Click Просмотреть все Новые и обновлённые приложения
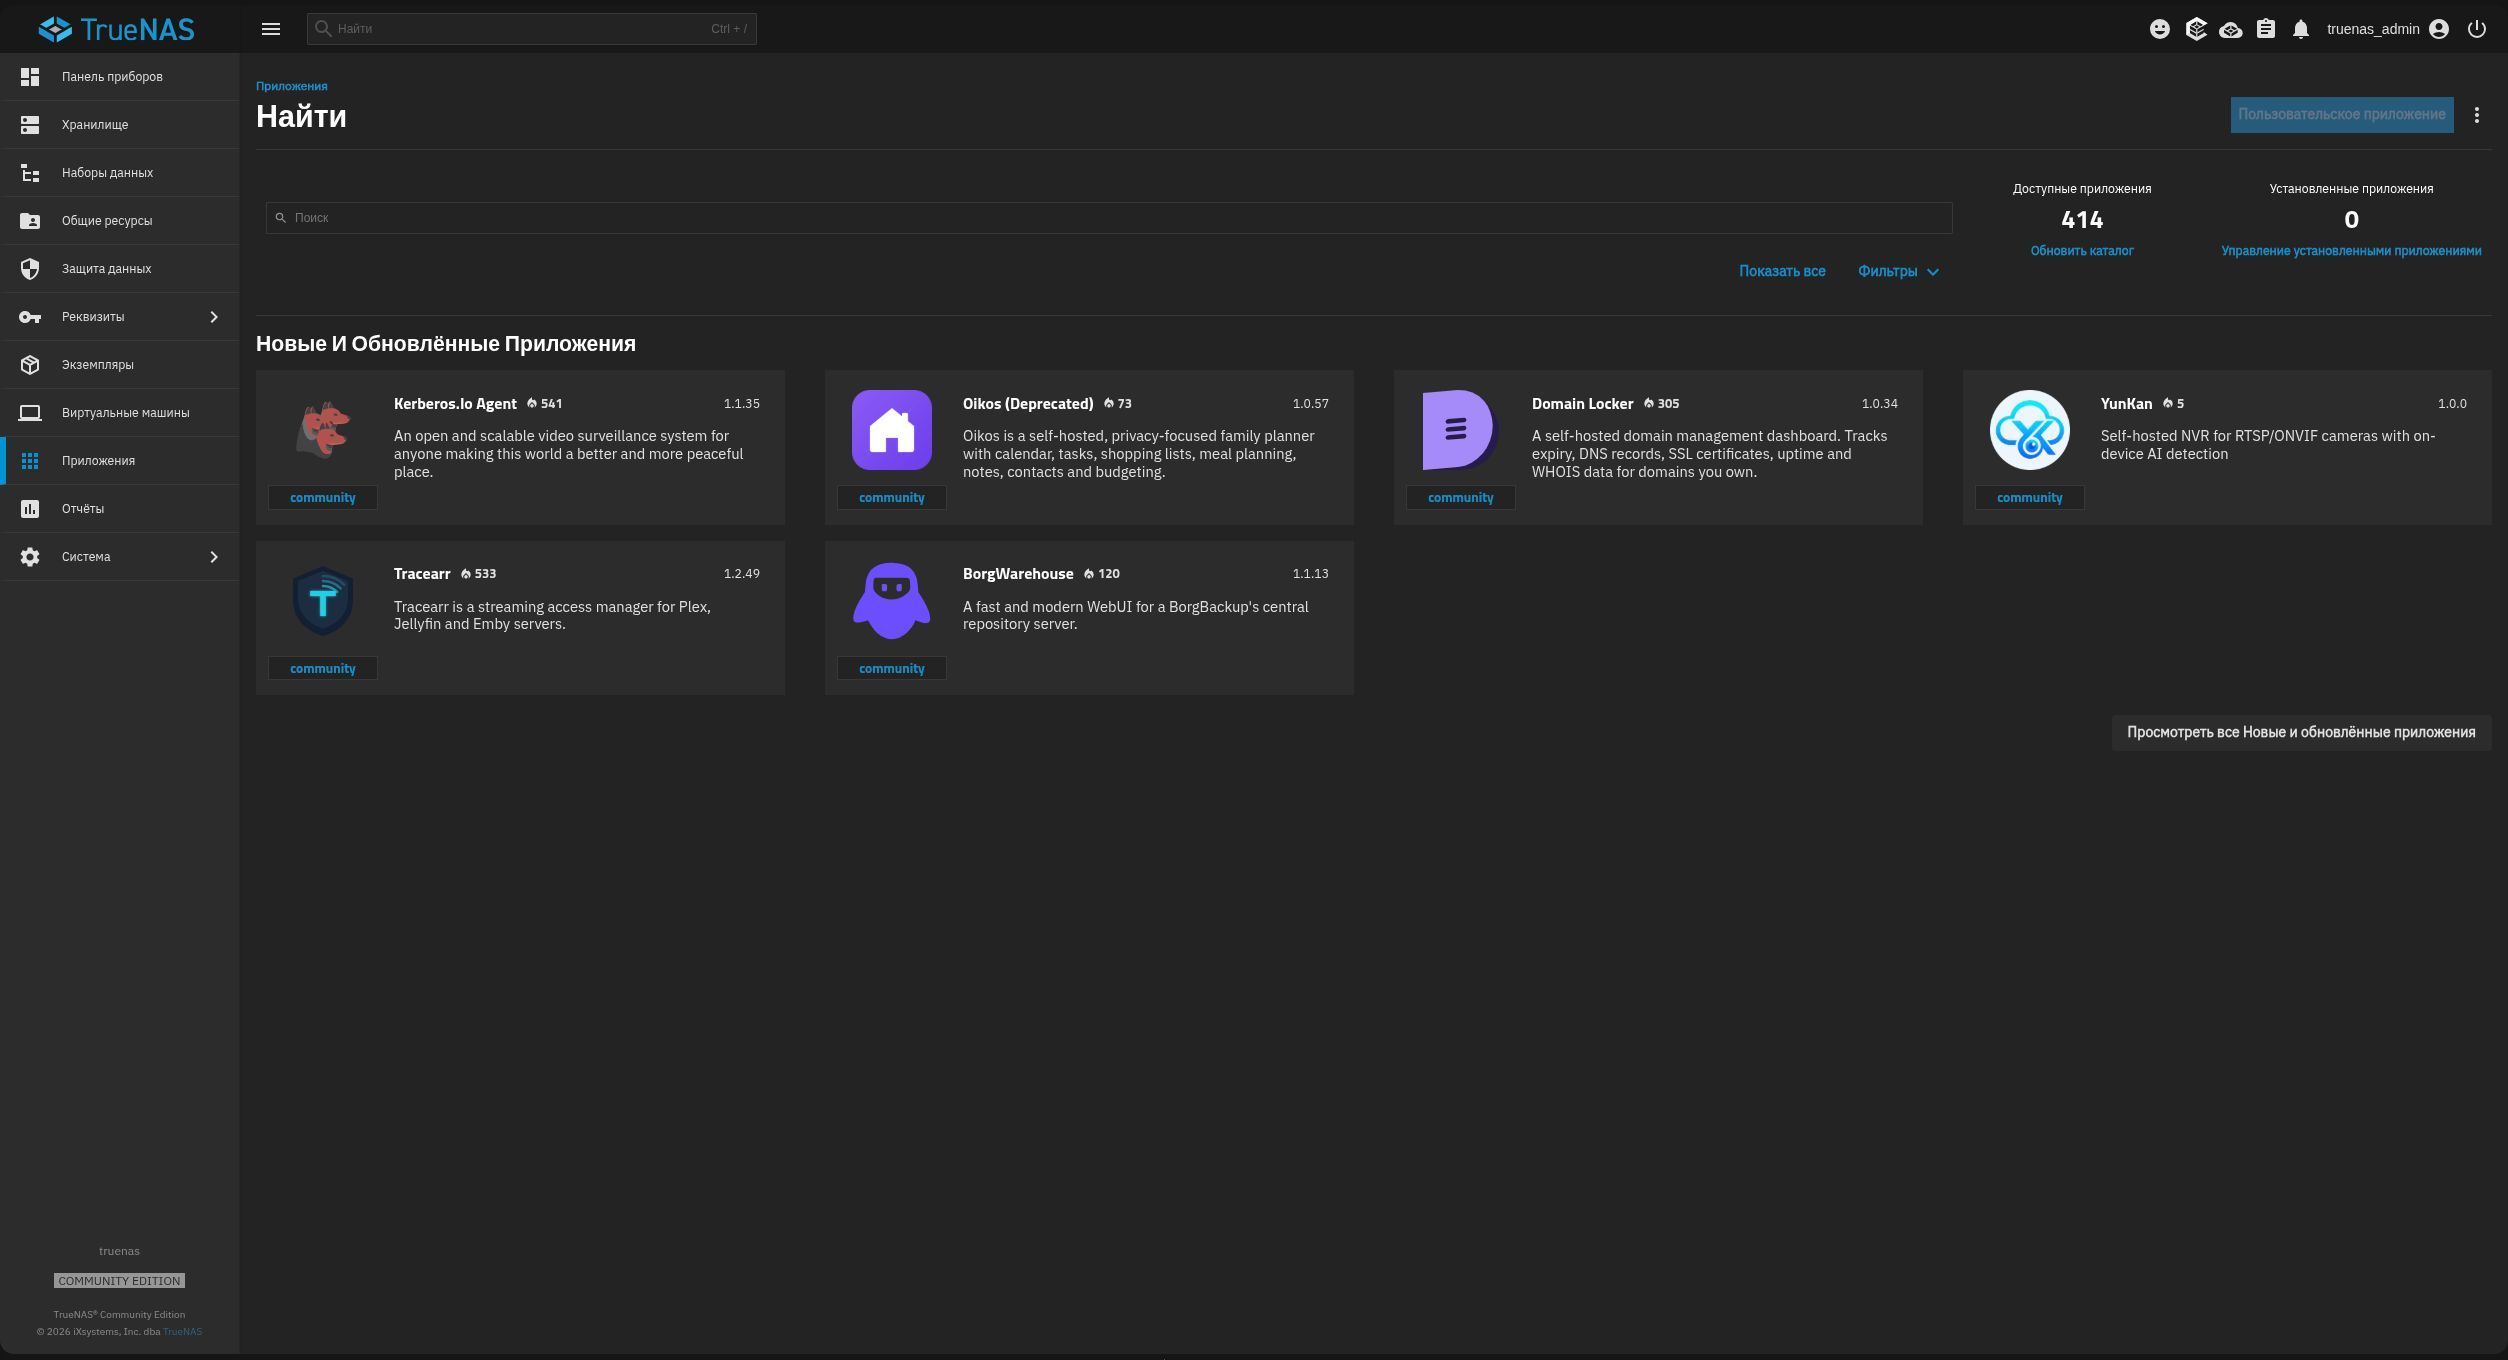The height and width of the screenshot is (1360, 2508). tap(2301, 733)
